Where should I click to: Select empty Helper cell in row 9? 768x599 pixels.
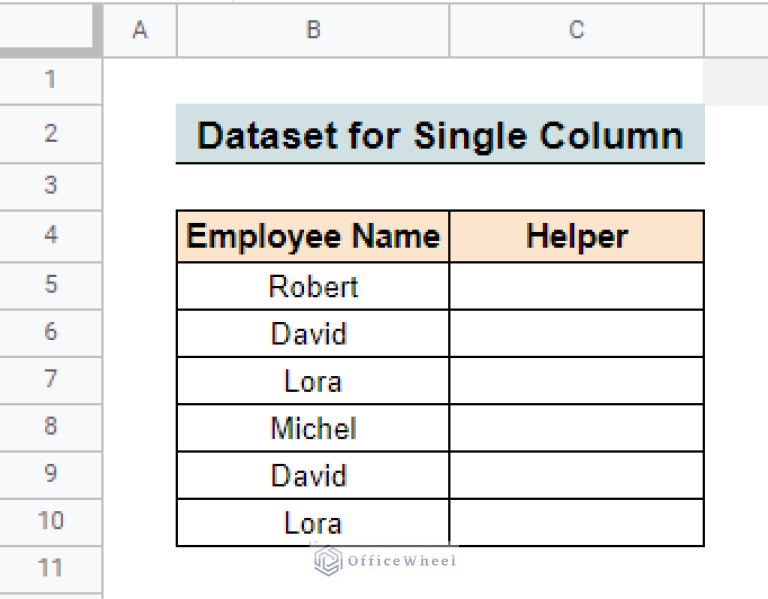coord(576,475)
